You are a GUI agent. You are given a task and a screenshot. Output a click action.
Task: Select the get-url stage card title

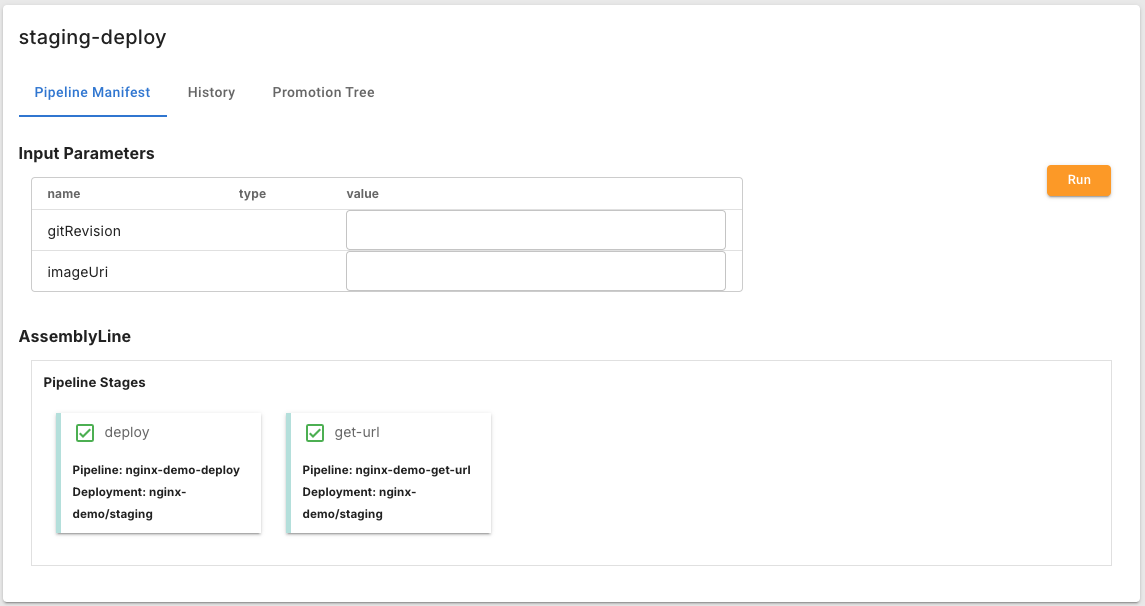point(357,433)
